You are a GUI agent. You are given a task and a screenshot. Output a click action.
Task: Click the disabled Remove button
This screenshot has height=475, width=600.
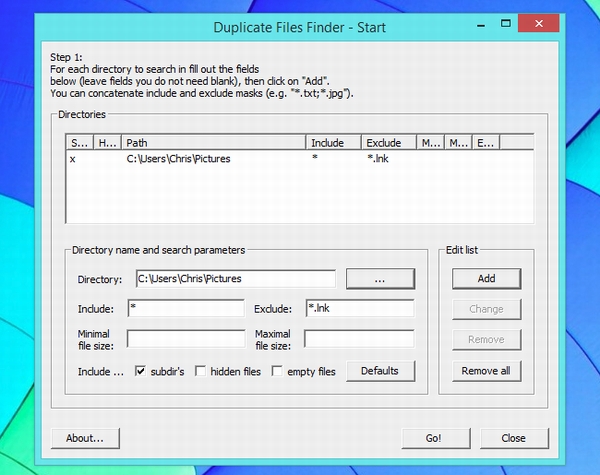(486, 340)
